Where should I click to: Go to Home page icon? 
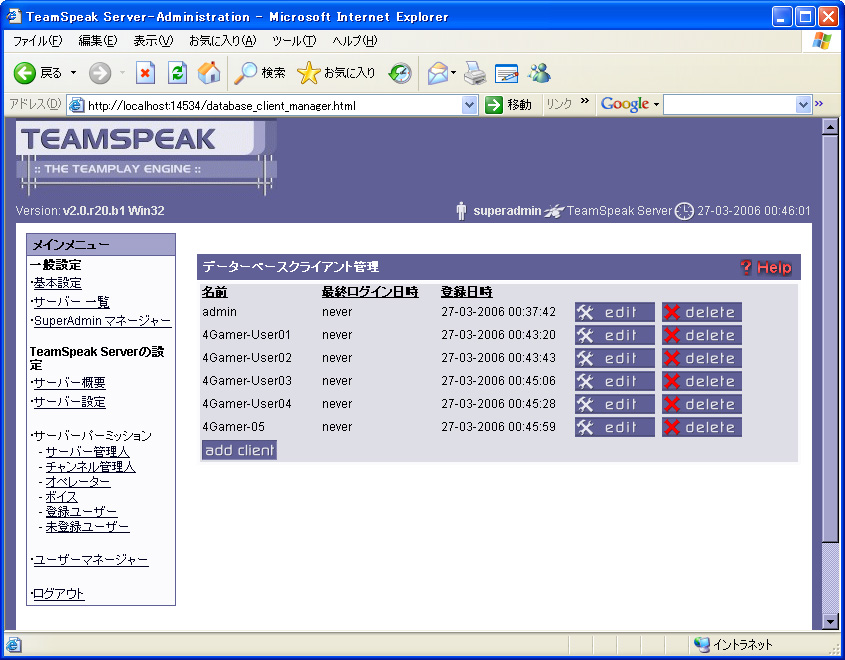pos(209,73)
